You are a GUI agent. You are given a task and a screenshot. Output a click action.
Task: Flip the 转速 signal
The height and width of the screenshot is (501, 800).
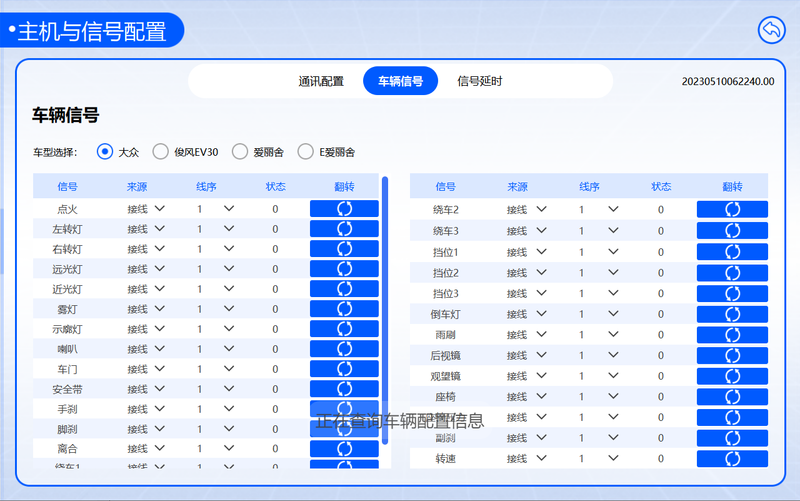pyautogui.click(x=732, y=459)
